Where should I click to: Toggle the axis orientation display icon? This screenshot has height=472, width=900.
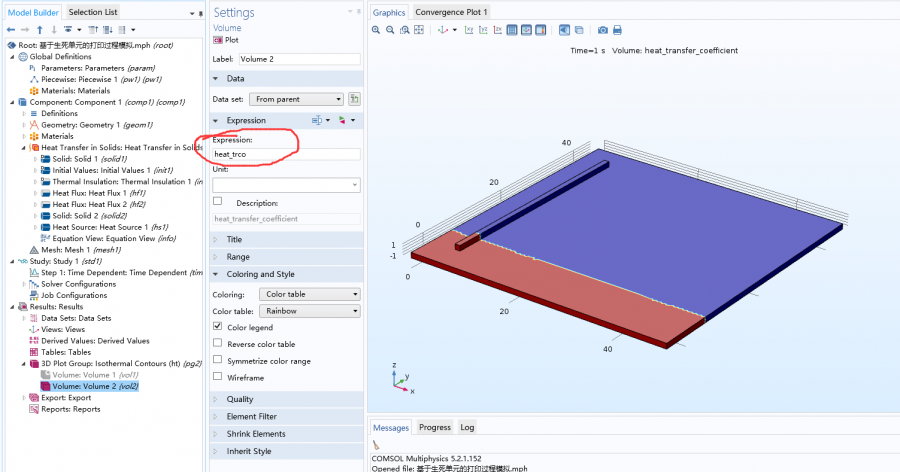click(526, 30)
